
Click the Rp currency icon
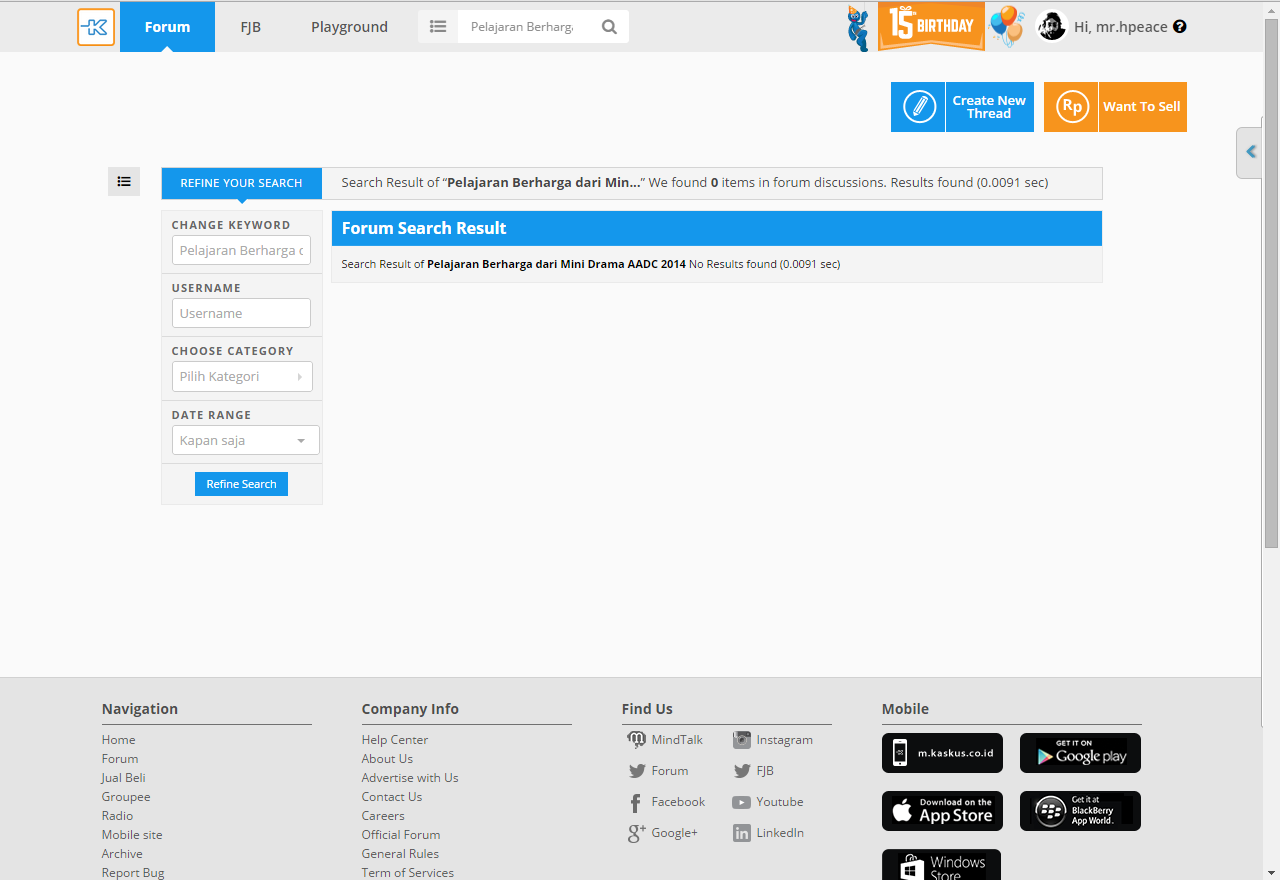(x=1071, y=107)
